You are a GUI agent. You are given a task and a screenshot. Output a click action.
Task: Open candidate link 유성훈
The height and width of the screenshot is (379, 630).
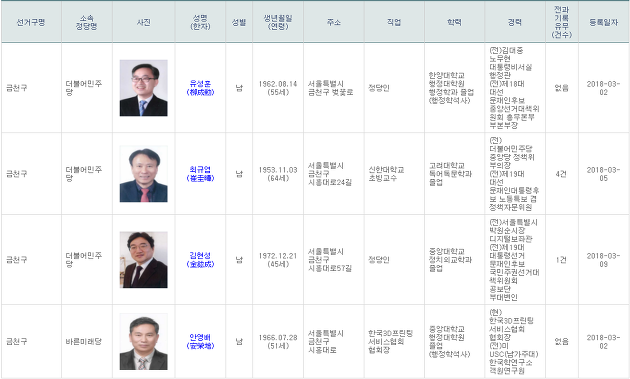point(200,88)
